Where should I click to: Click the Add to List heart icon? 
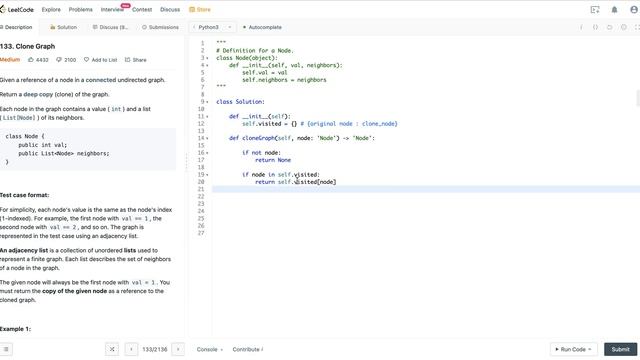pos(87,60)
